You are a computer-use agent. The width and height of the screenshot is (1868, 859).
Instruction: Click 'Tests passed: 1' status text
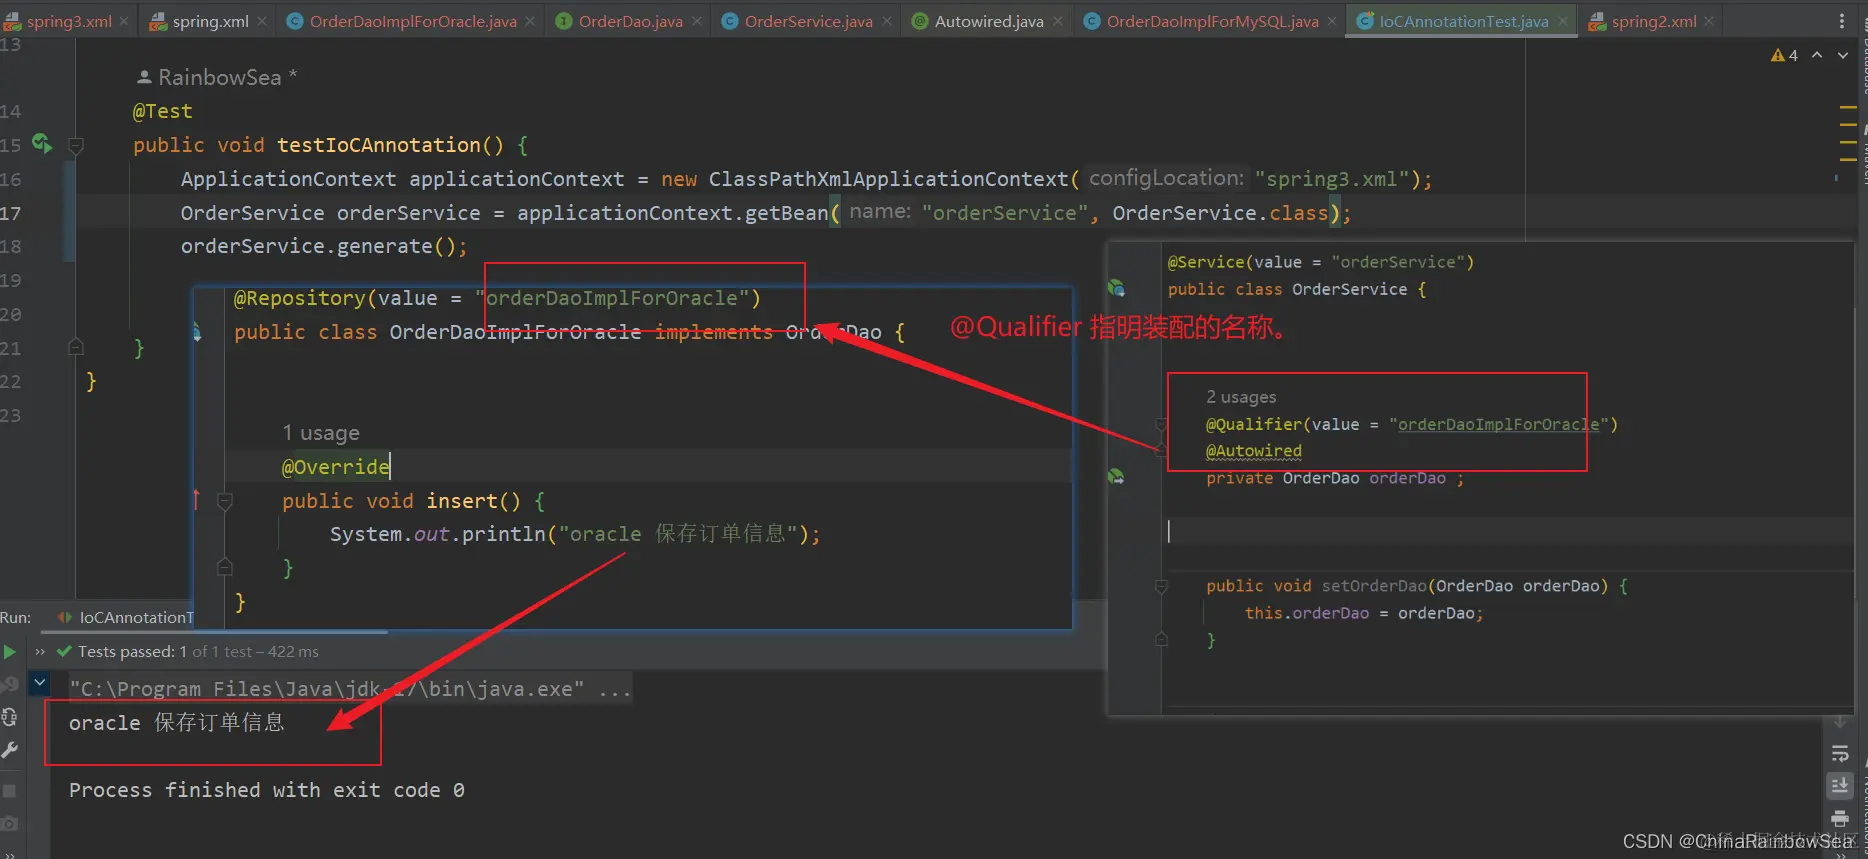[132, 652]
